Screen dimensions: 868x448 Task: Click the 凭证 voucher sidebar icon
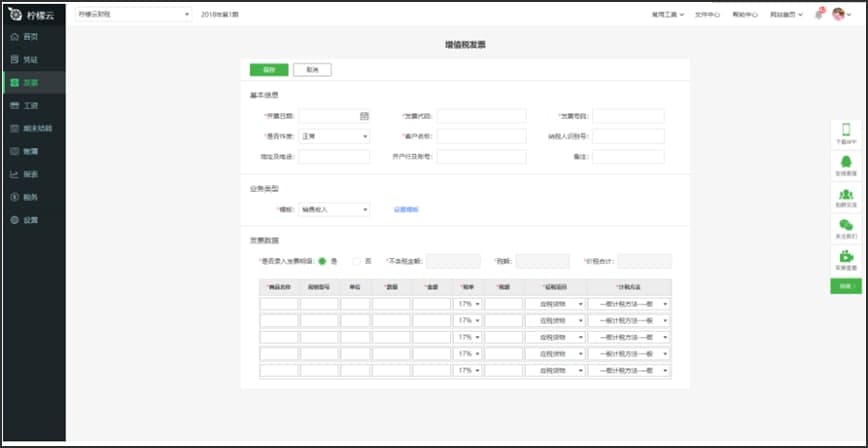point(14,60)
